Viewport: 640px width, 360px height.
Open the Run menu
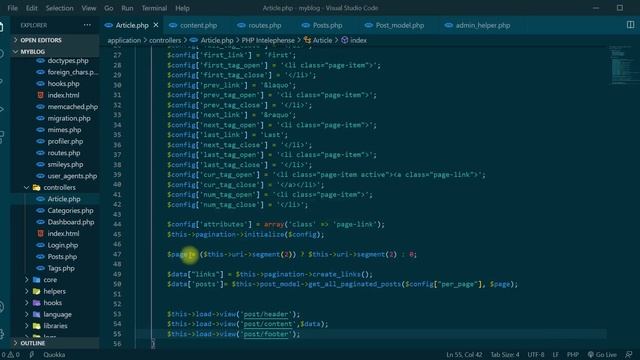(127, 8)
